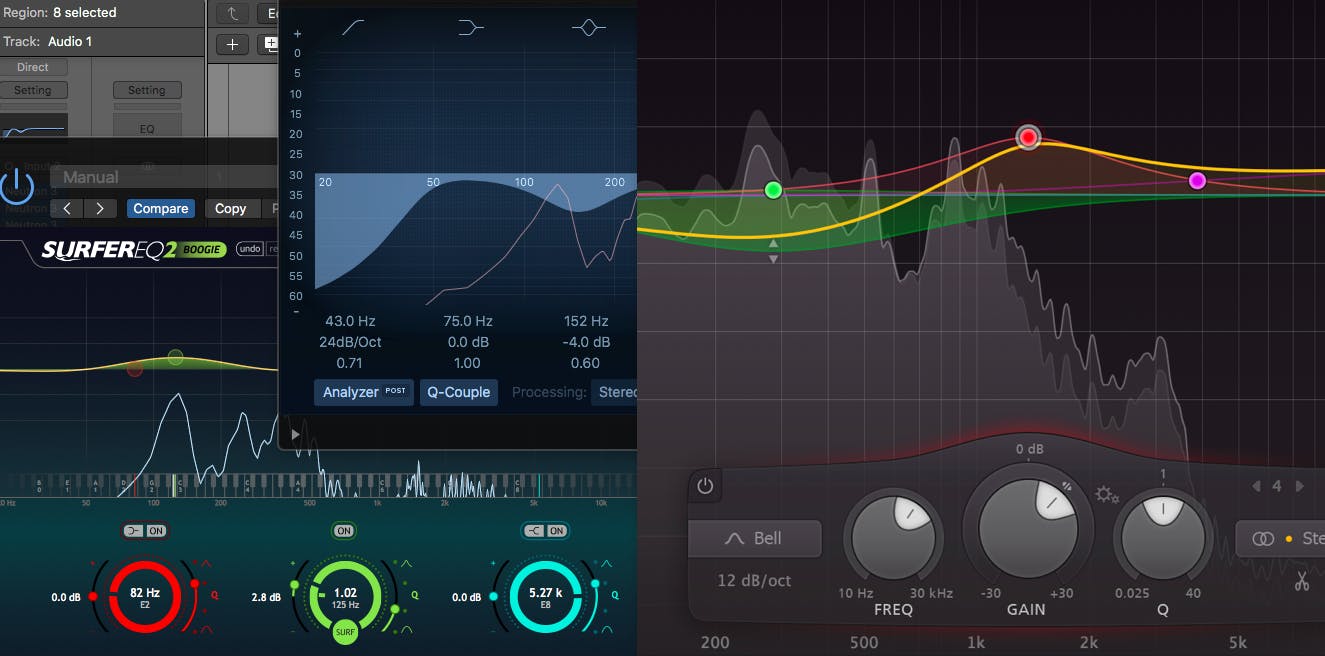Go to previous preset with left arrow
The width and height of the screenshot is (1325, 656).
(67, 208)
